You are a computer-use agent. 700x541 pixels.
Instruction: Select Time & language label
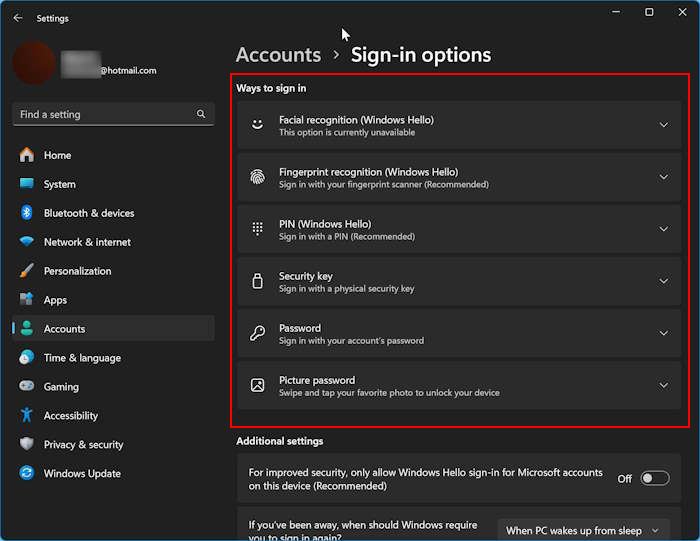[82, 358]
